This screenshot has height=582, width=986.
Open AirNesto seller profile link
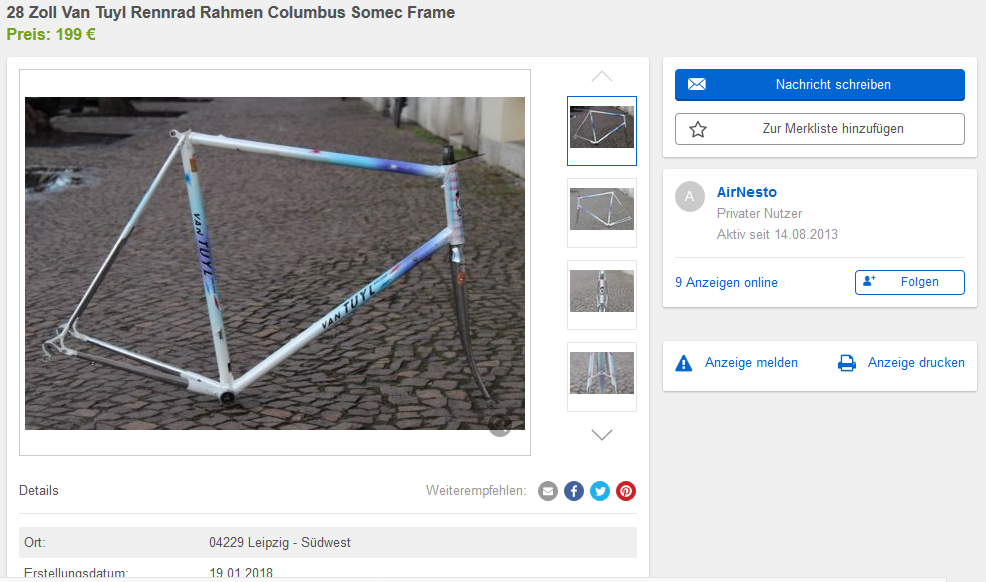click(747, 192)
